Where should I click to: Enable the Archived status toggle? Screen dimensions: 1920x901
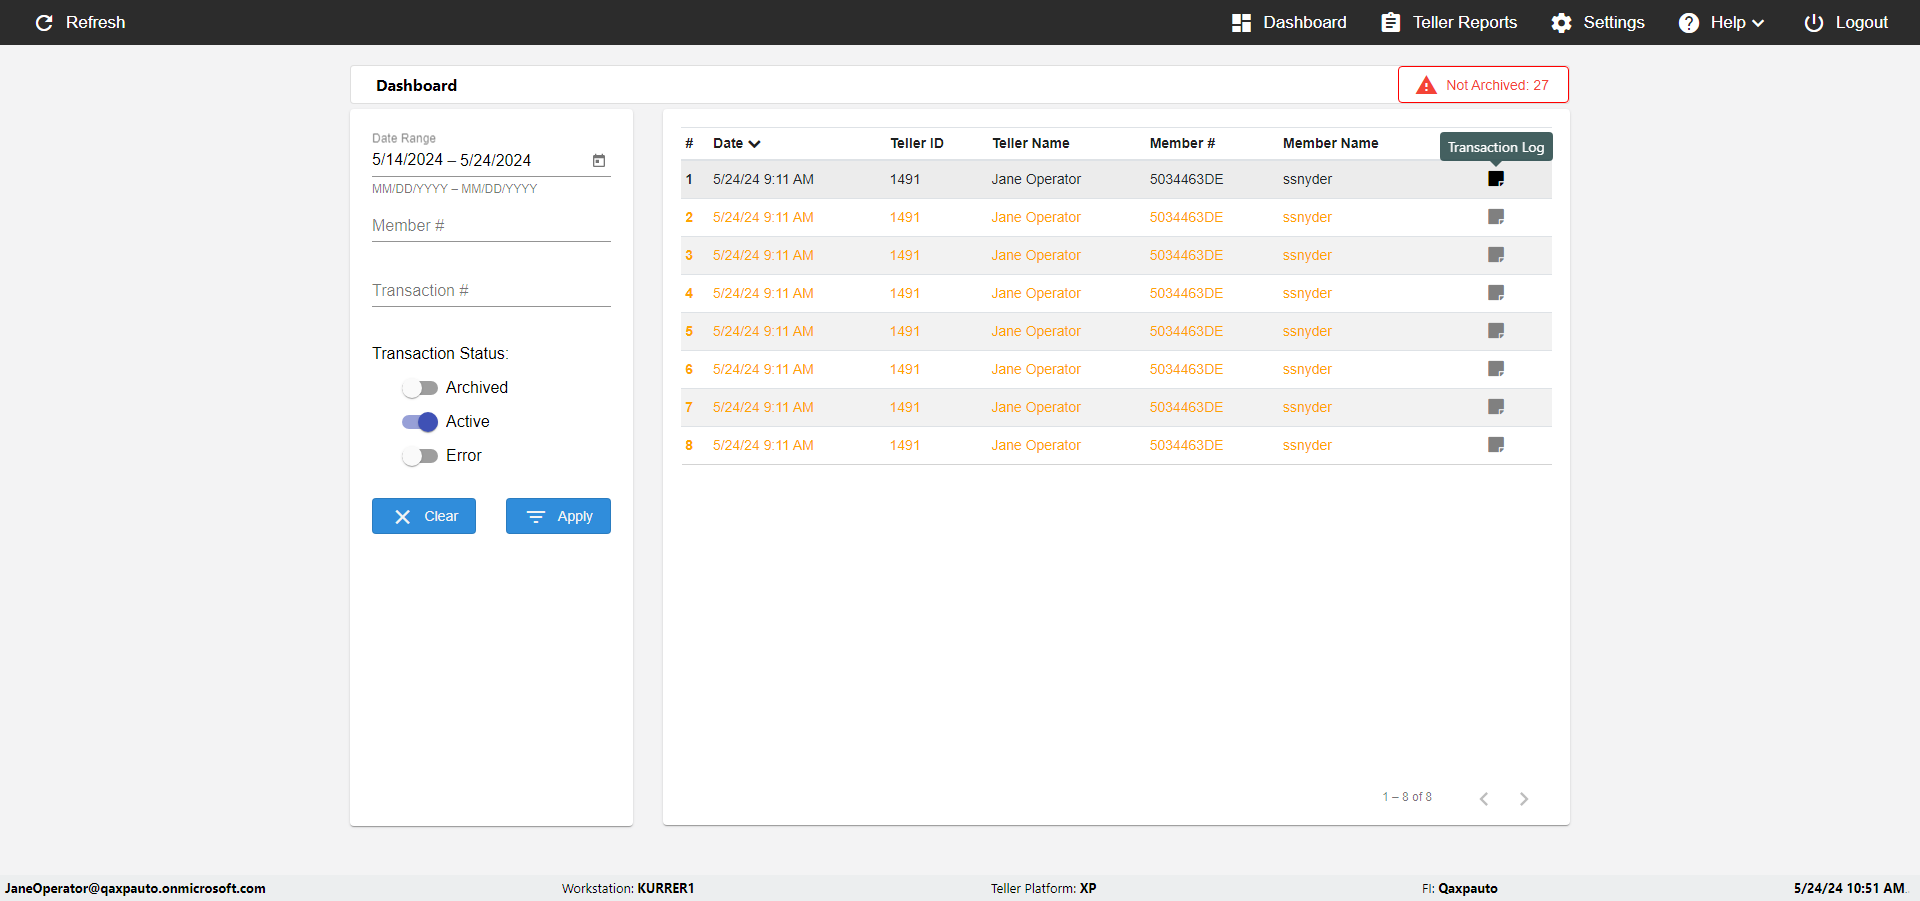(420, 388)
